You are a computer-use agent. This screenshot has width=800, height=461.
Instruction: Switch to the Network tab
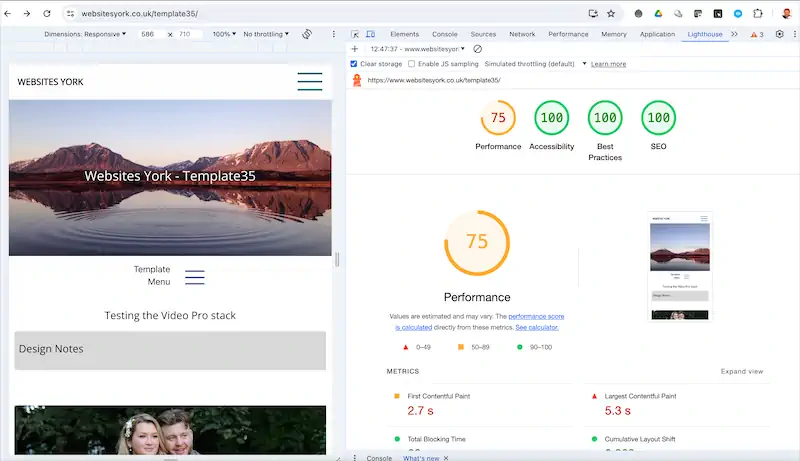(x=522, y=34)
